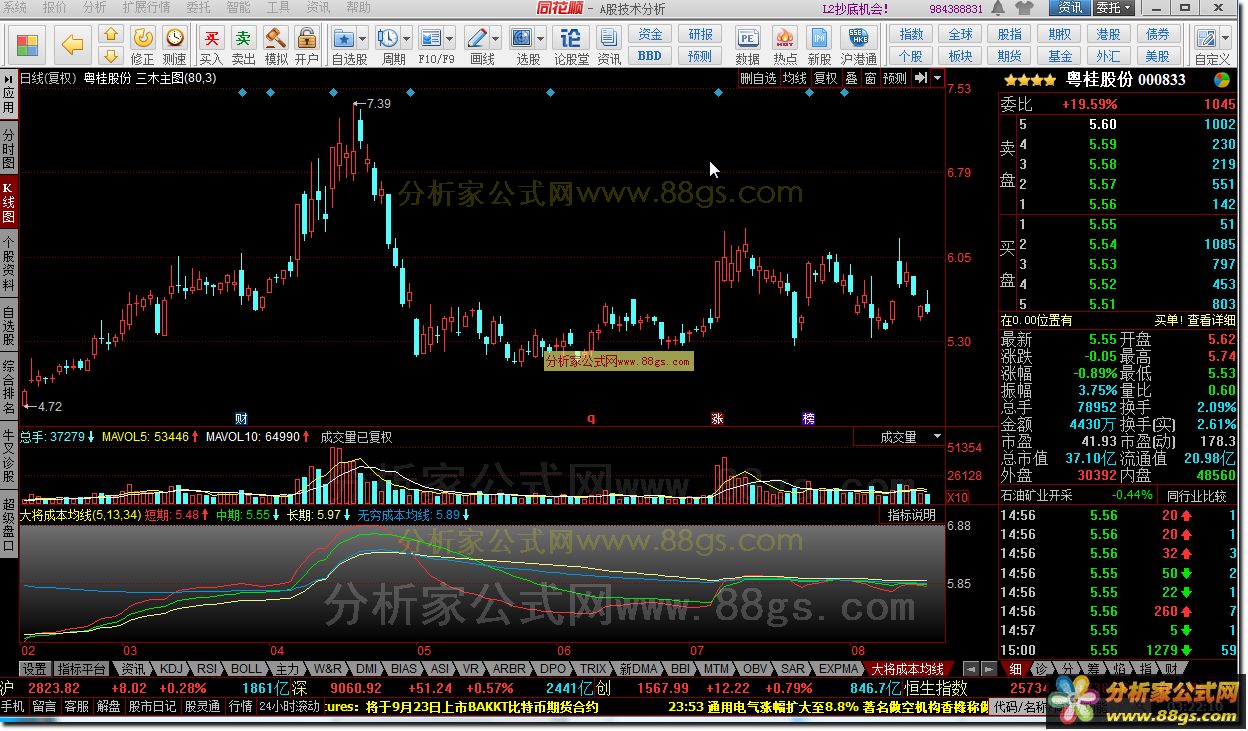1248x731 pixels.
Task: Open the 查看详细 link
Action: (x=1211, y=321)
